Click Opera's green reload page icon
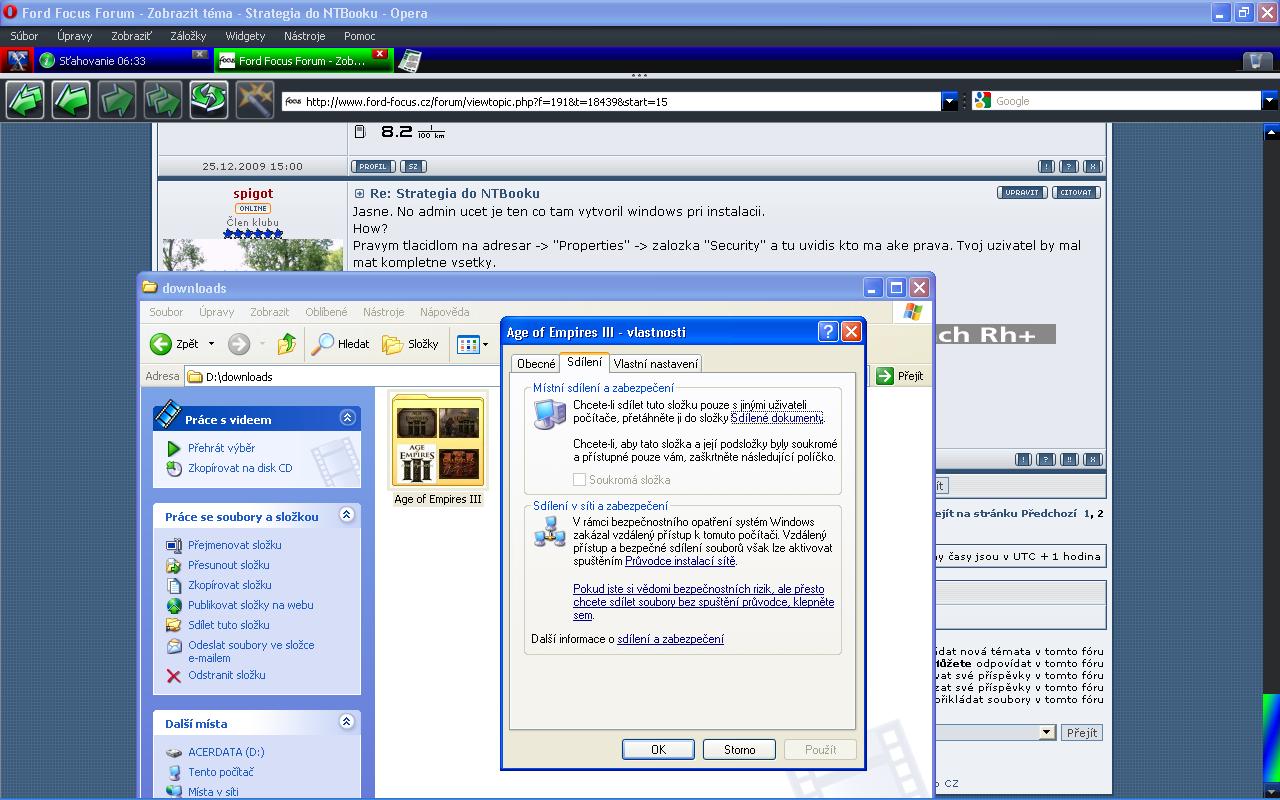The image size is (1280, 800). tap(209, 100)
